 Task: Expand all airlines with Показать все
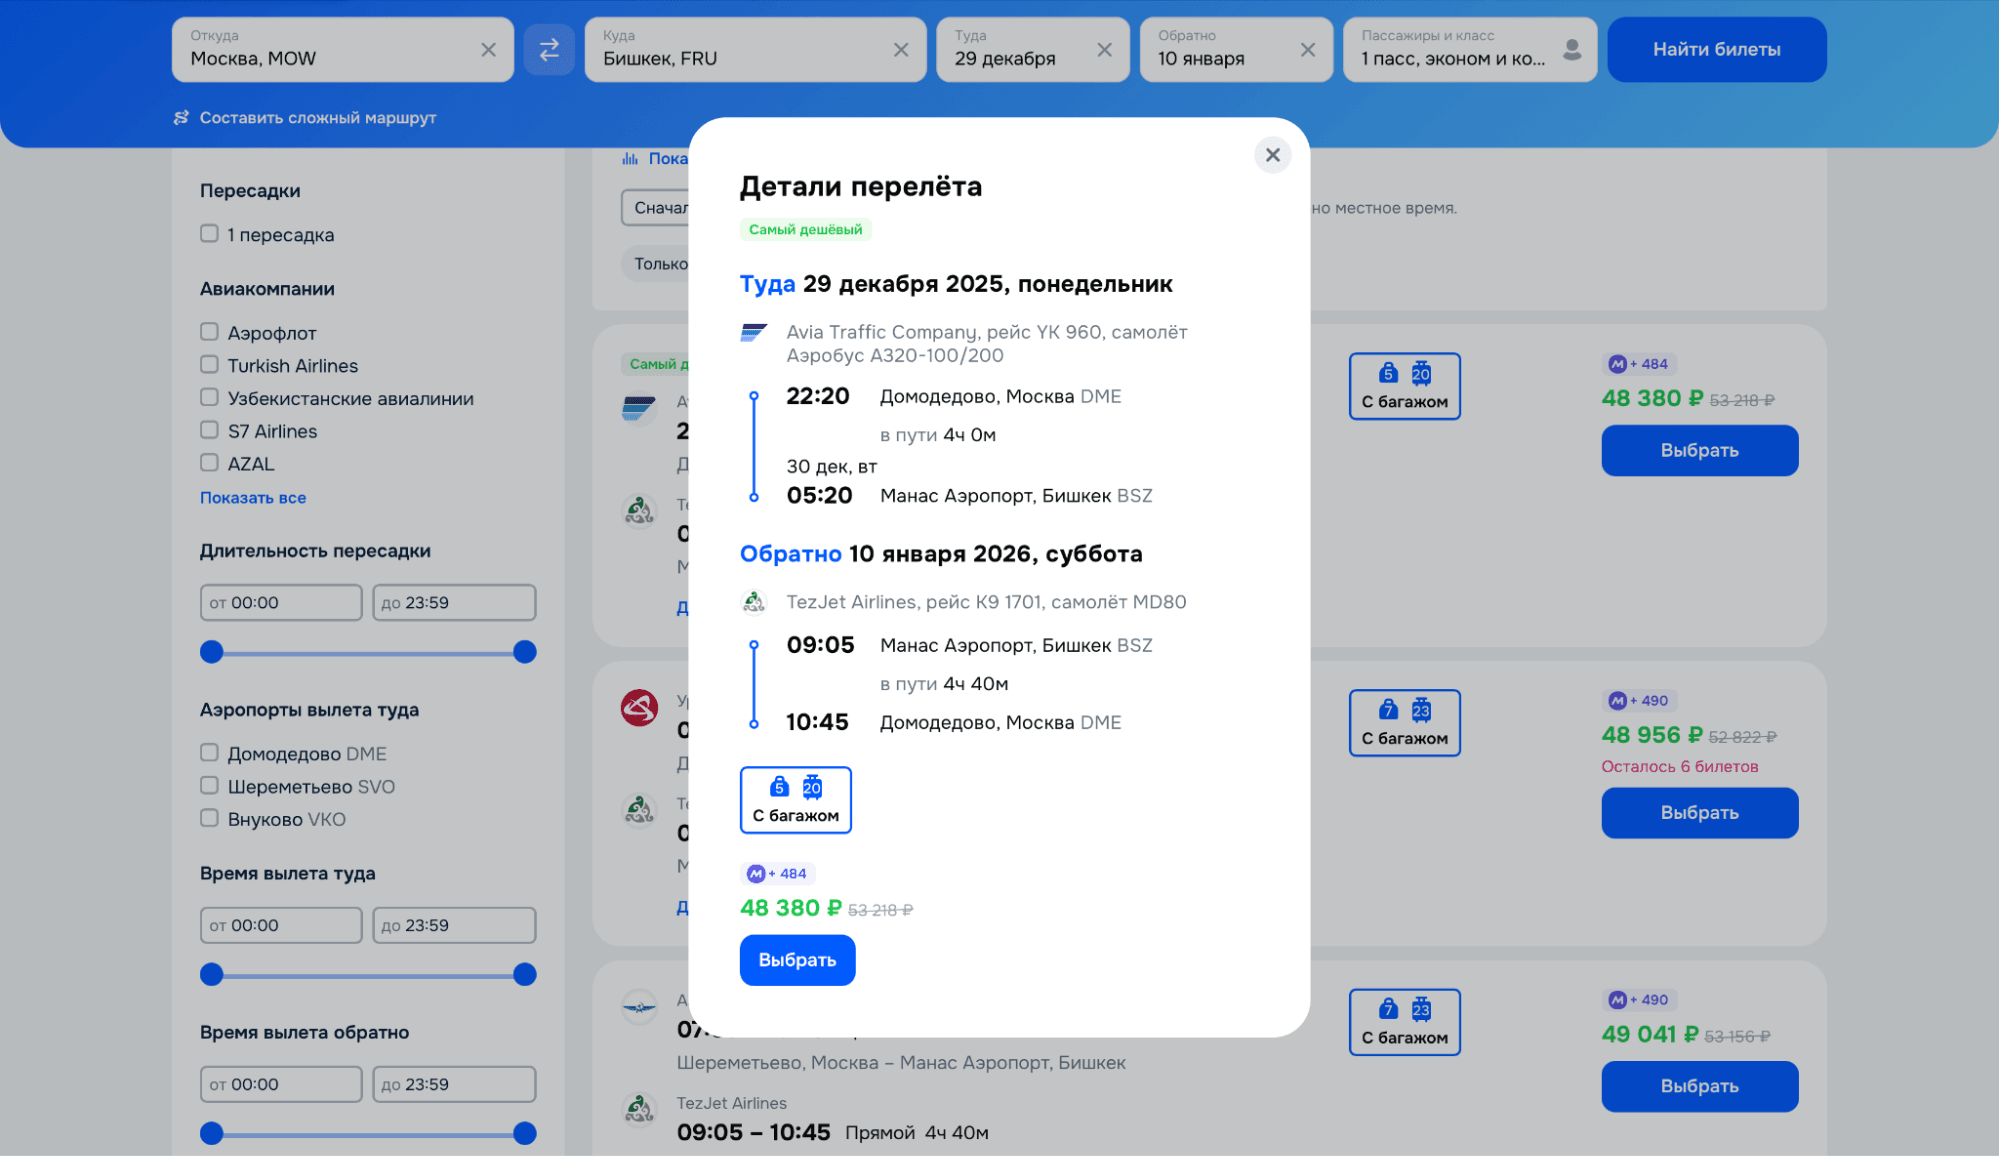point(252,497)
